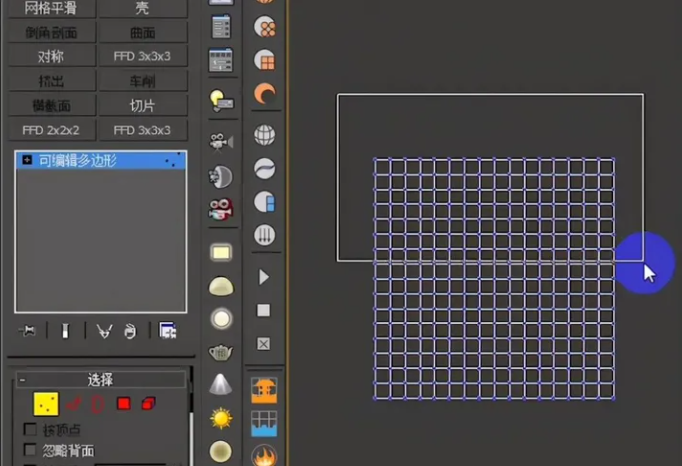Select Element sub-object mode icon
The image size is (682, 466).
tap(149, 404)
